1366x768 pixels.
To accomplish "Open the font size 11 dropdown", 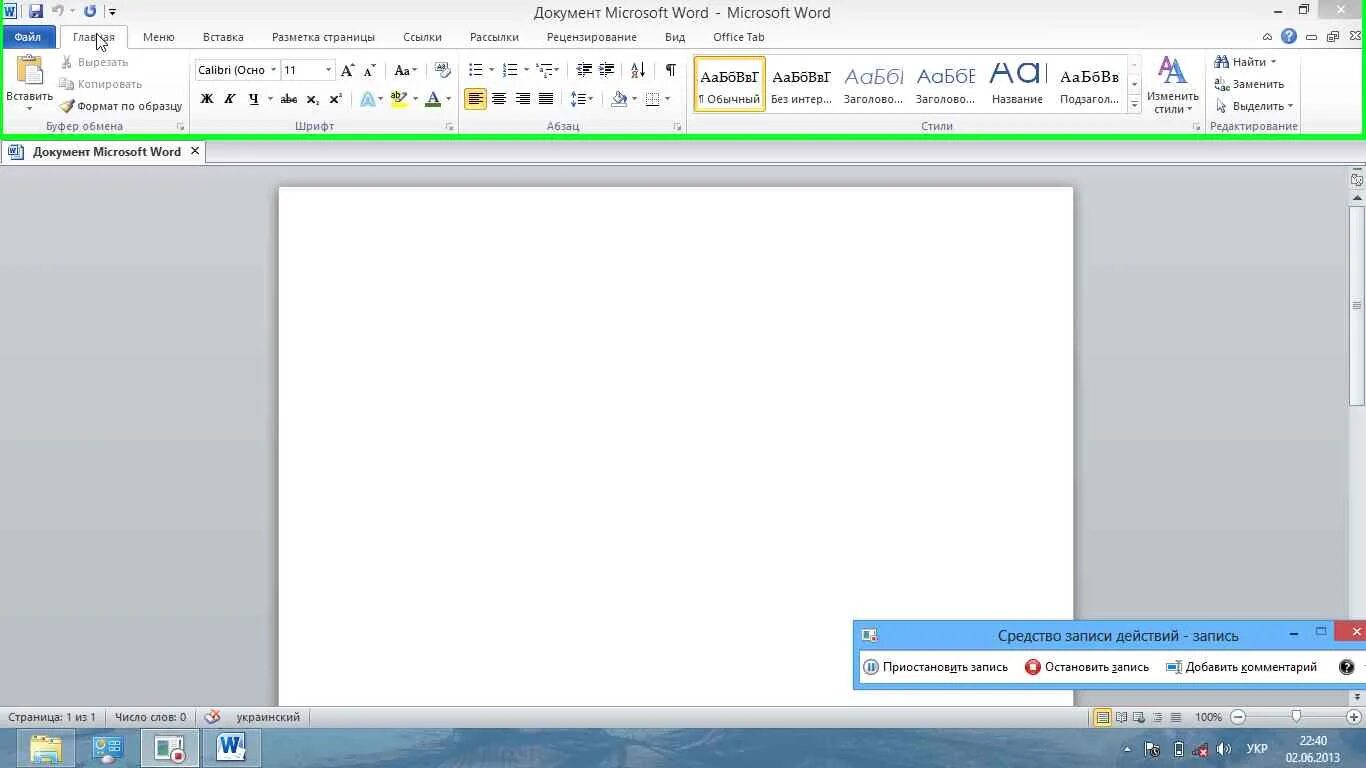I will click(328, 70).
